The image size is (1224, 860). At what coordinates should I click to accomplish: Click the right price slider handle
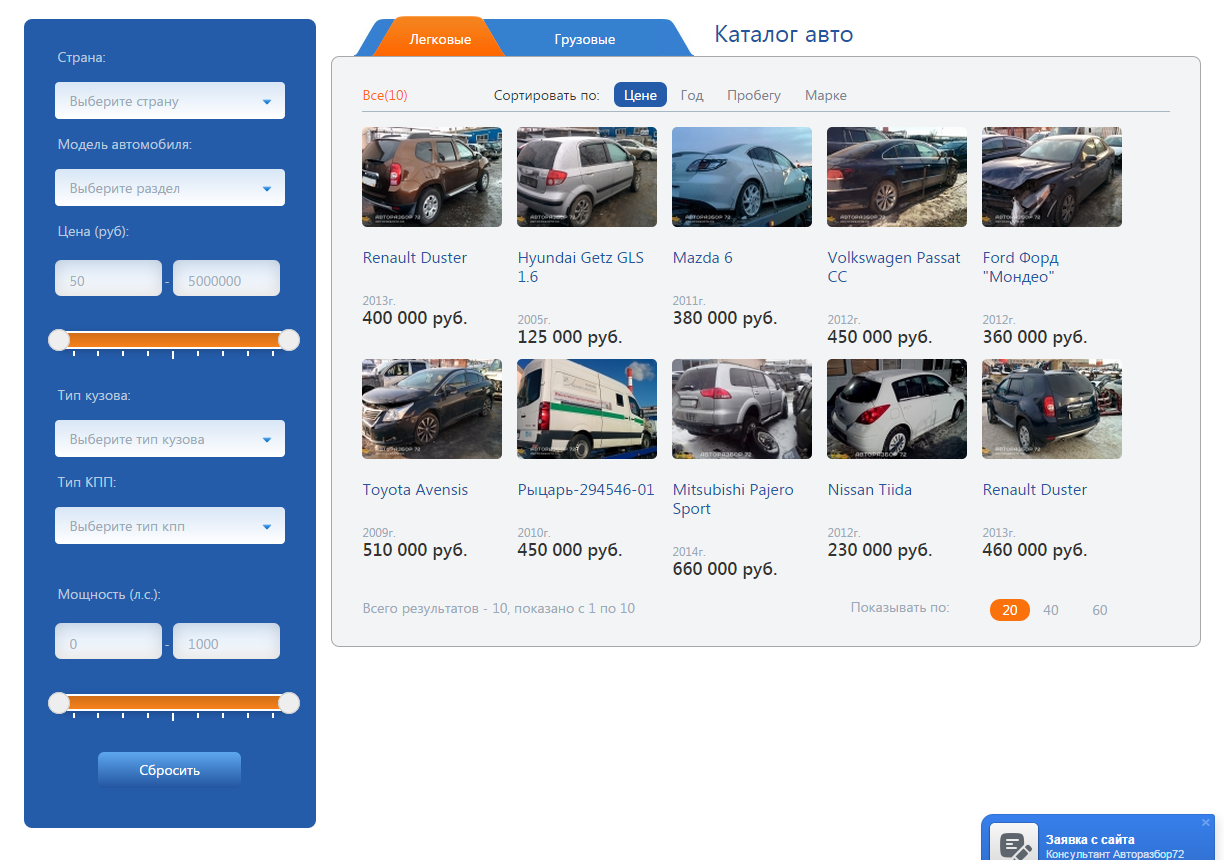(x=289, y=341)
